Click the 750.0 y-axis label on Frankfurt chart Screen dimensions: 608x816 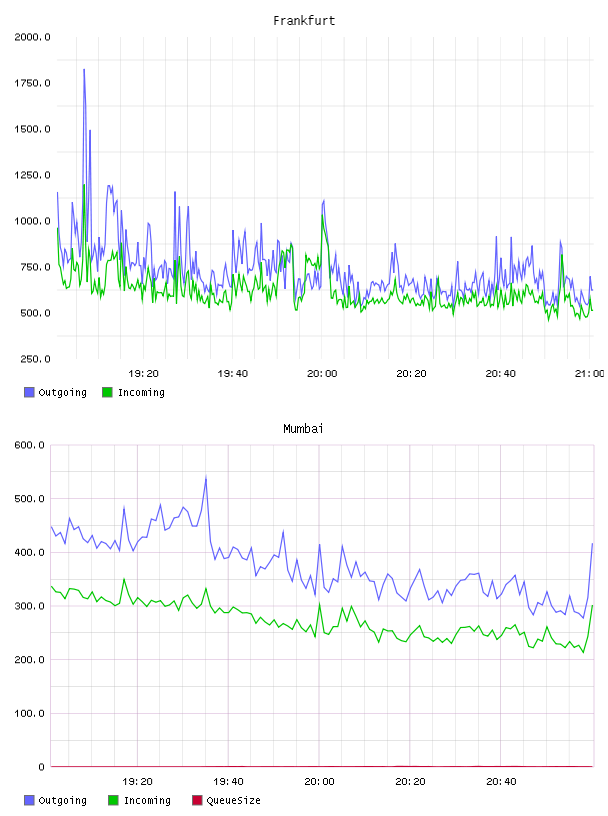pyautogui.click(x=35, y=267)
